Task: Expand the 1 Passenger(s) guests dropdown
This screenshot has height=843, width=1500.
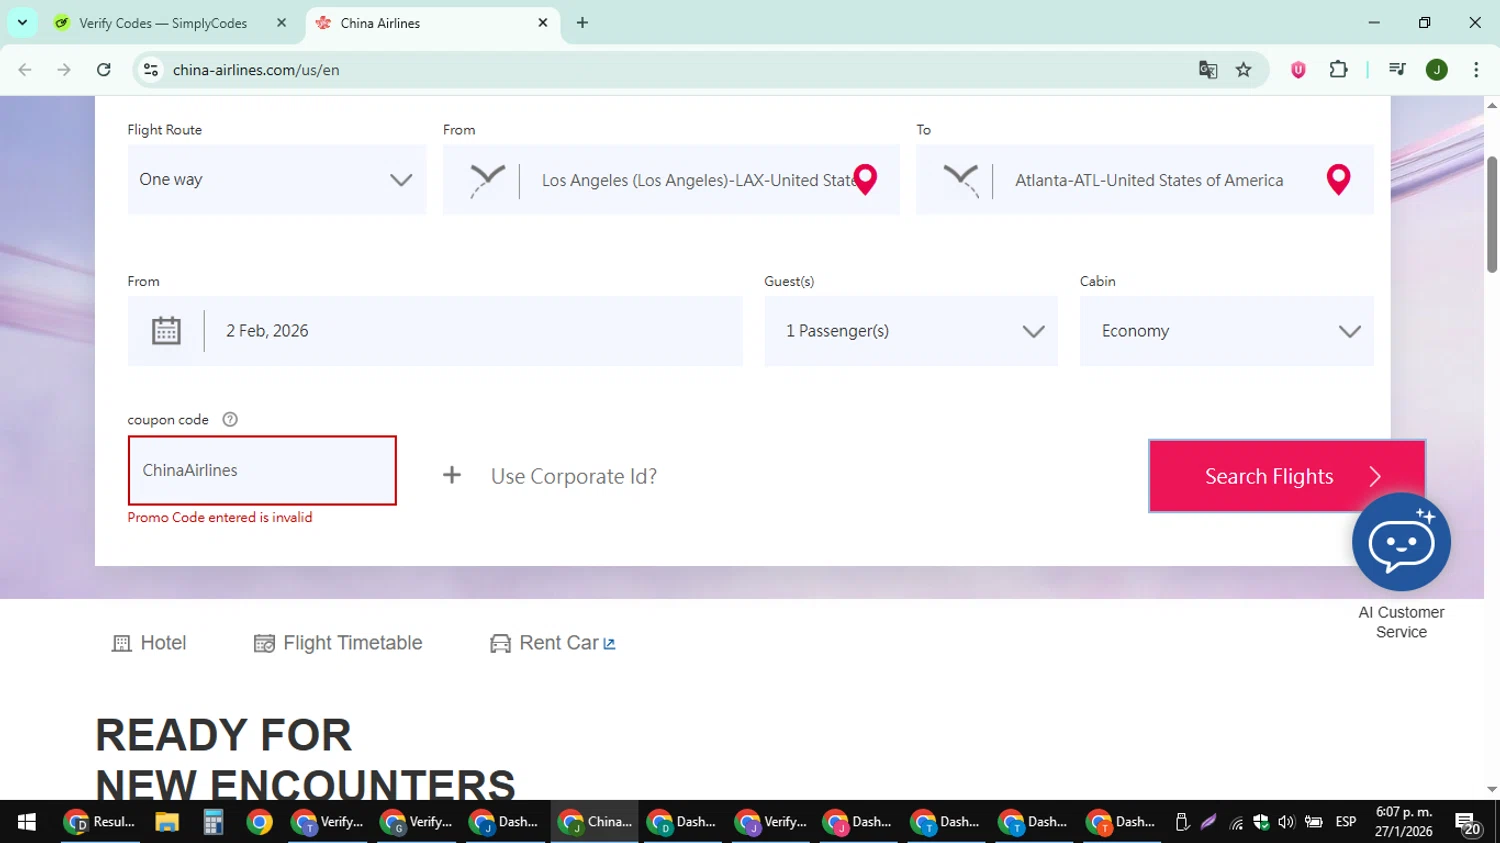Action: click(x=911, y=331)
